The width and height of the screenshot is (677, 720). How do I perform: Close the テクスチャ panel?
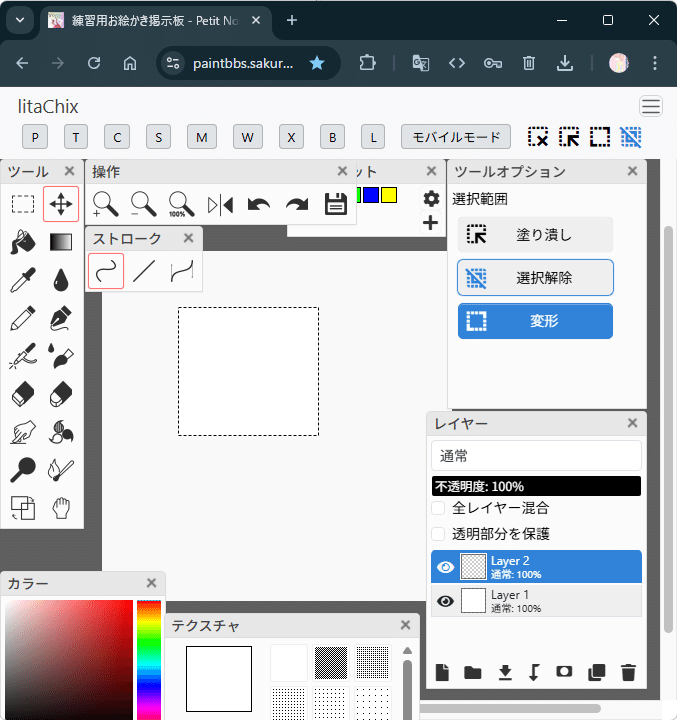405,625
